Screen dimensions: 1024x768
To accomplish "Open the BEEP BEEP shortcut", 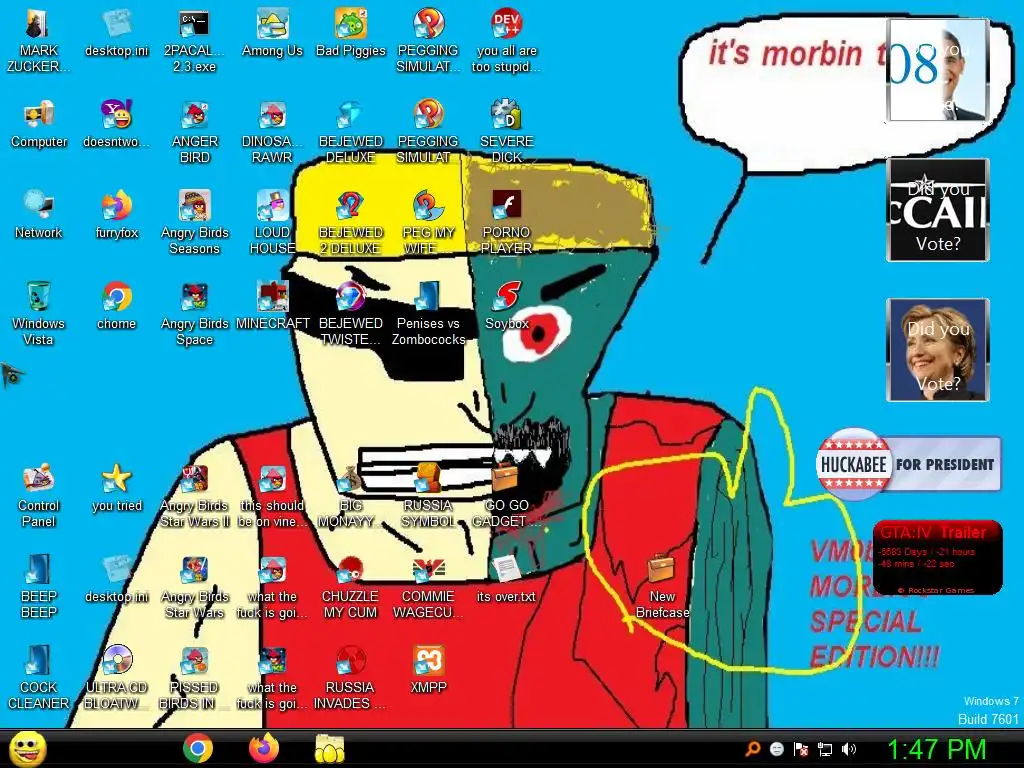I will [39, 586].
